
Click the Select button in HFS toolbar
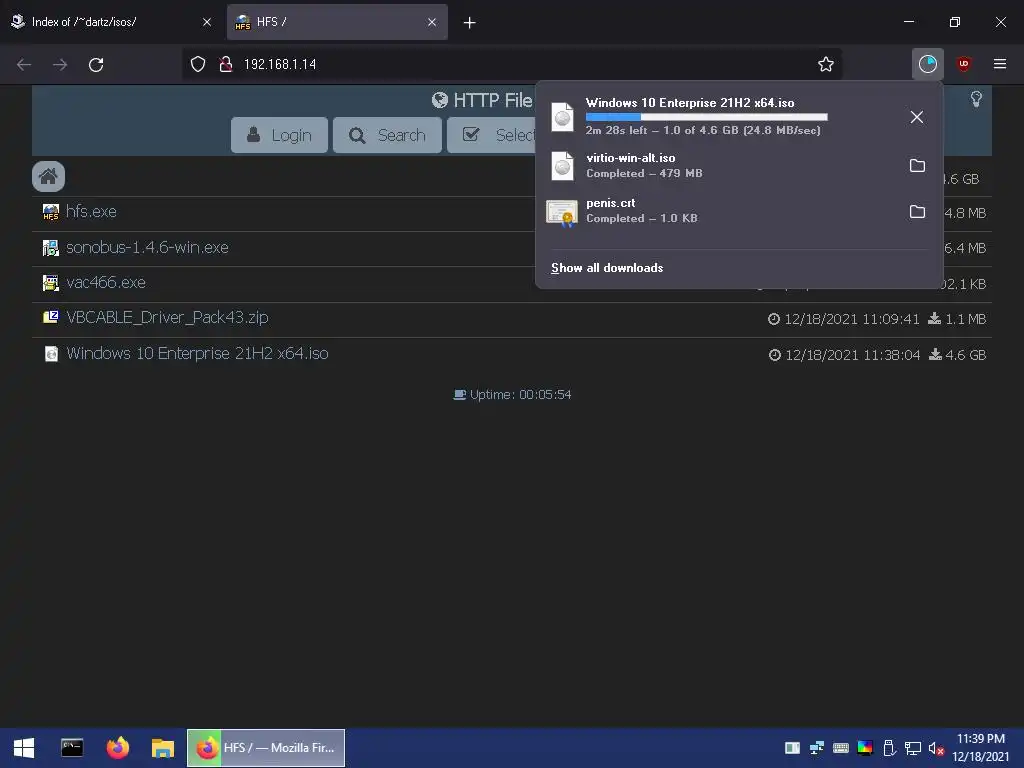(492, 135)
